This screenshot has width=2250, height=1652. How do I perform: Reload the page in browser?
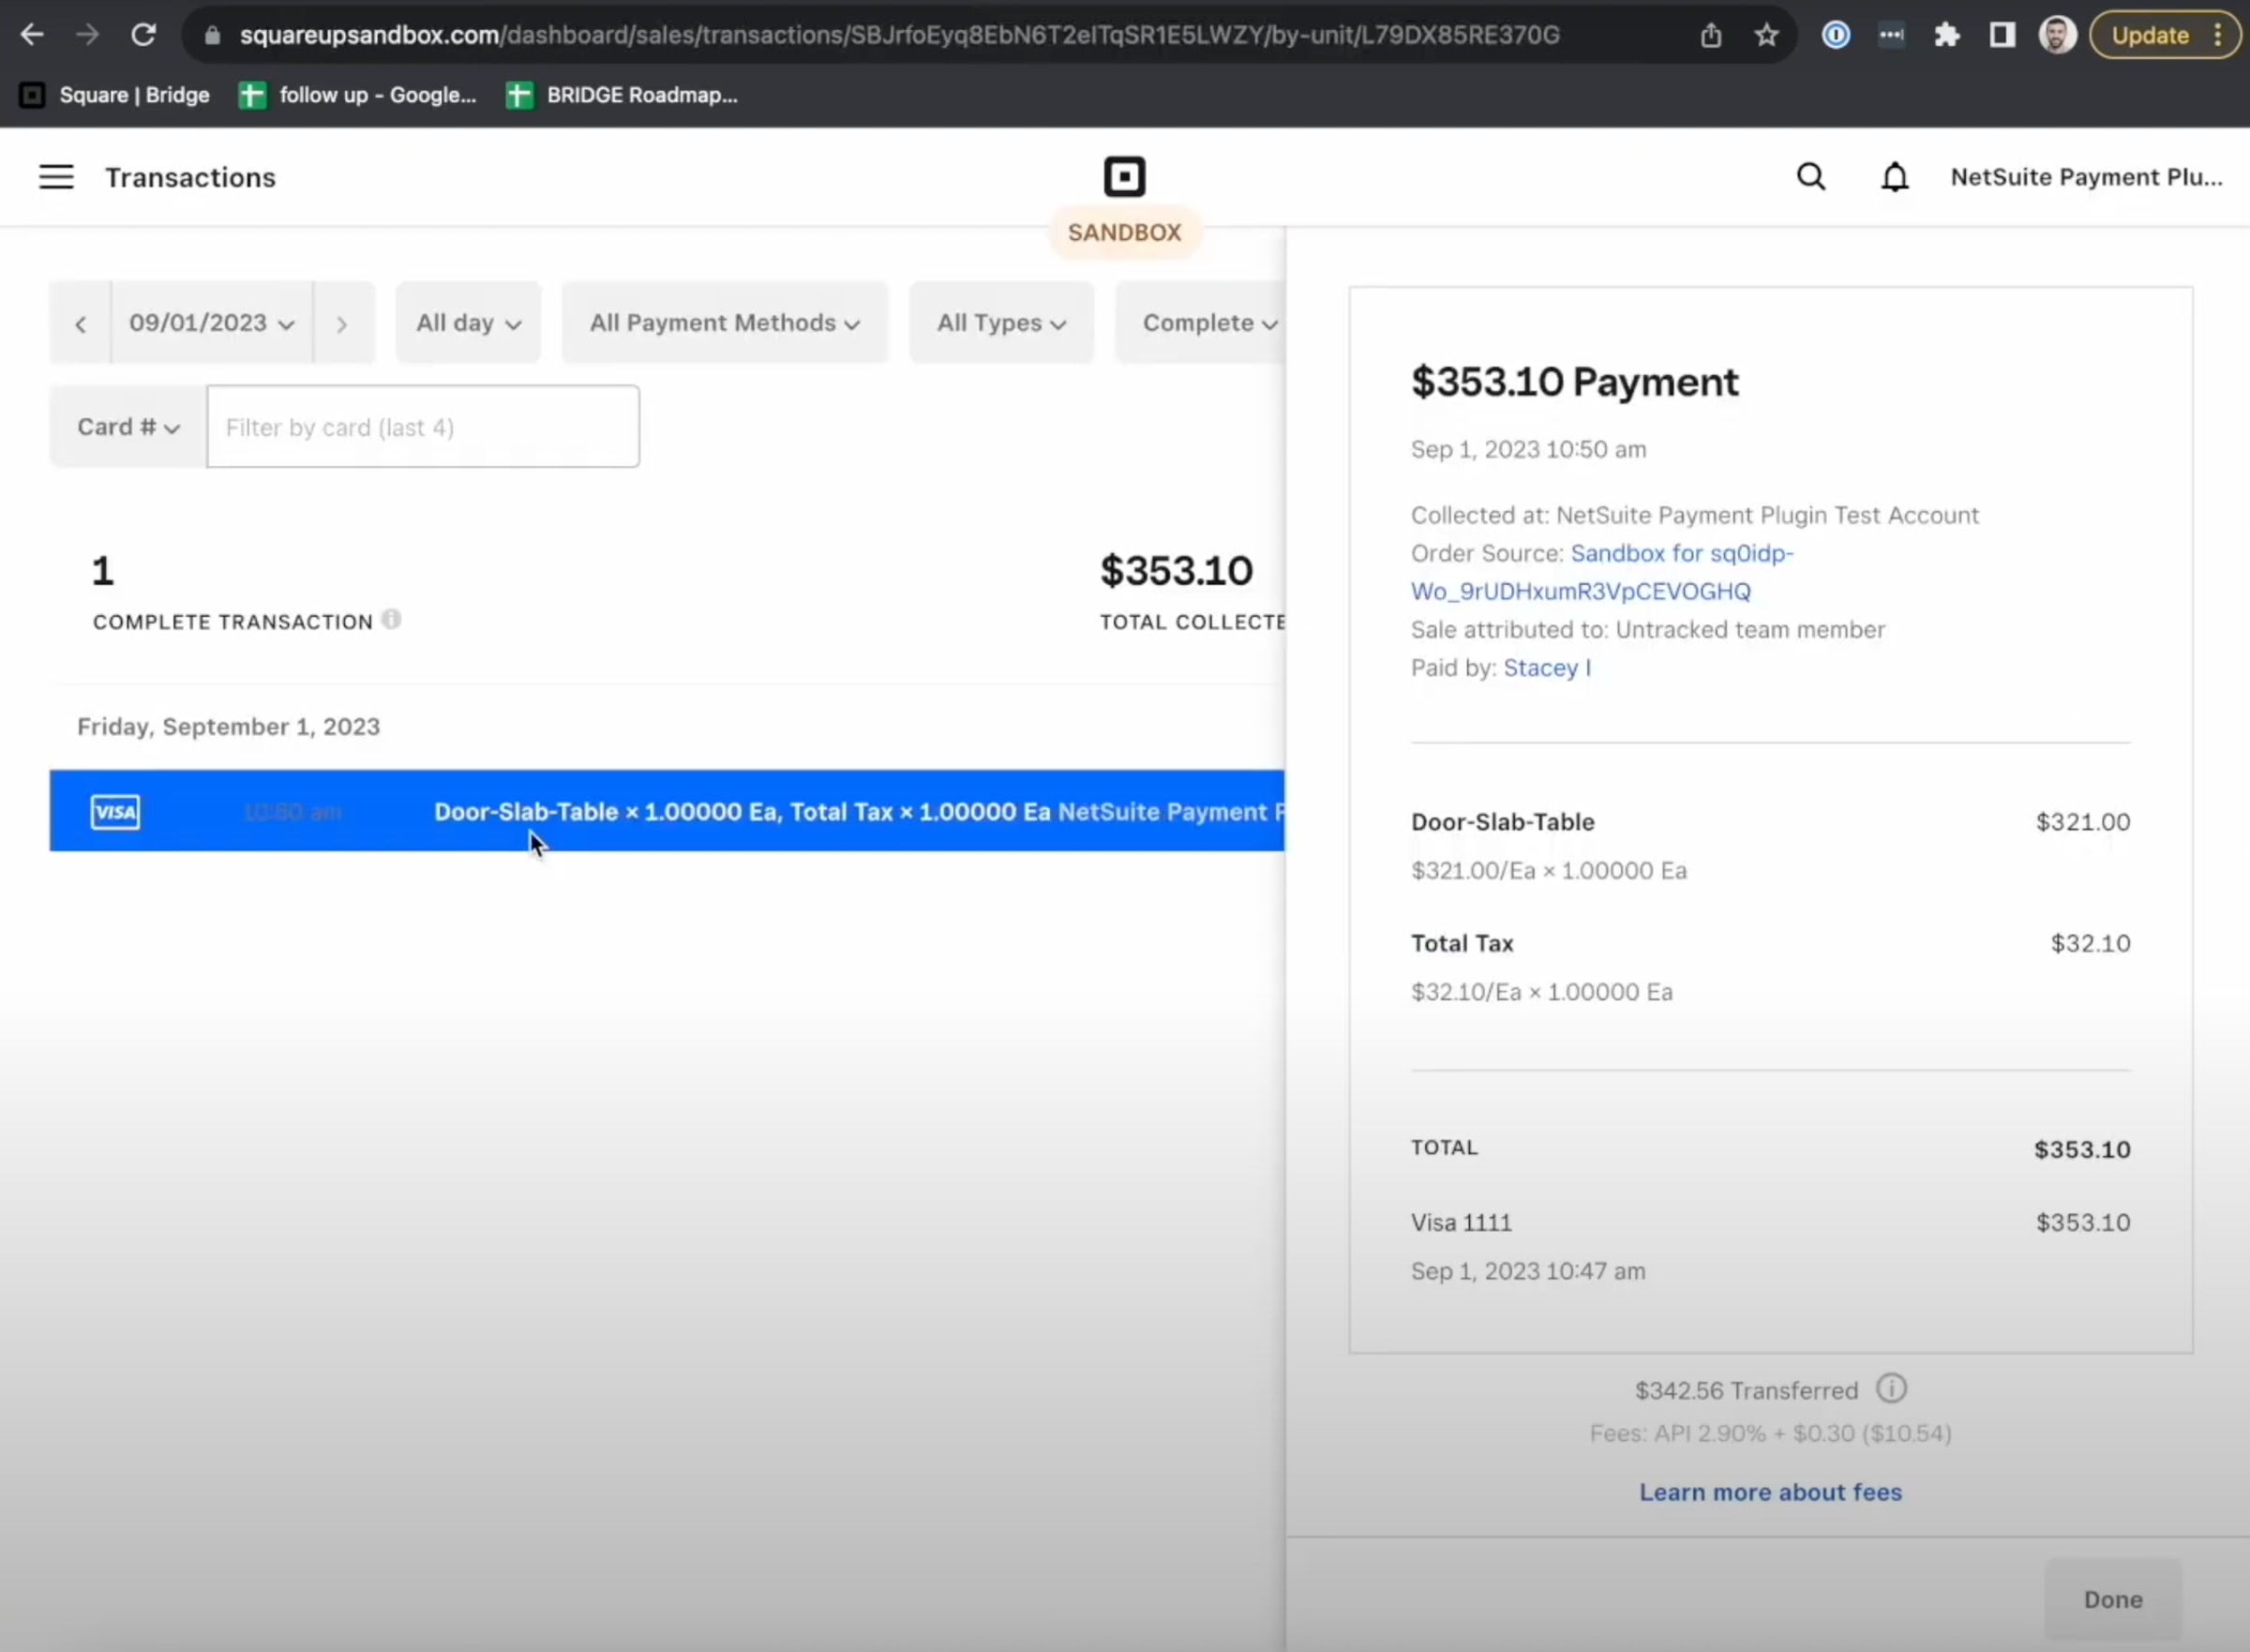(x=144, y=35)
